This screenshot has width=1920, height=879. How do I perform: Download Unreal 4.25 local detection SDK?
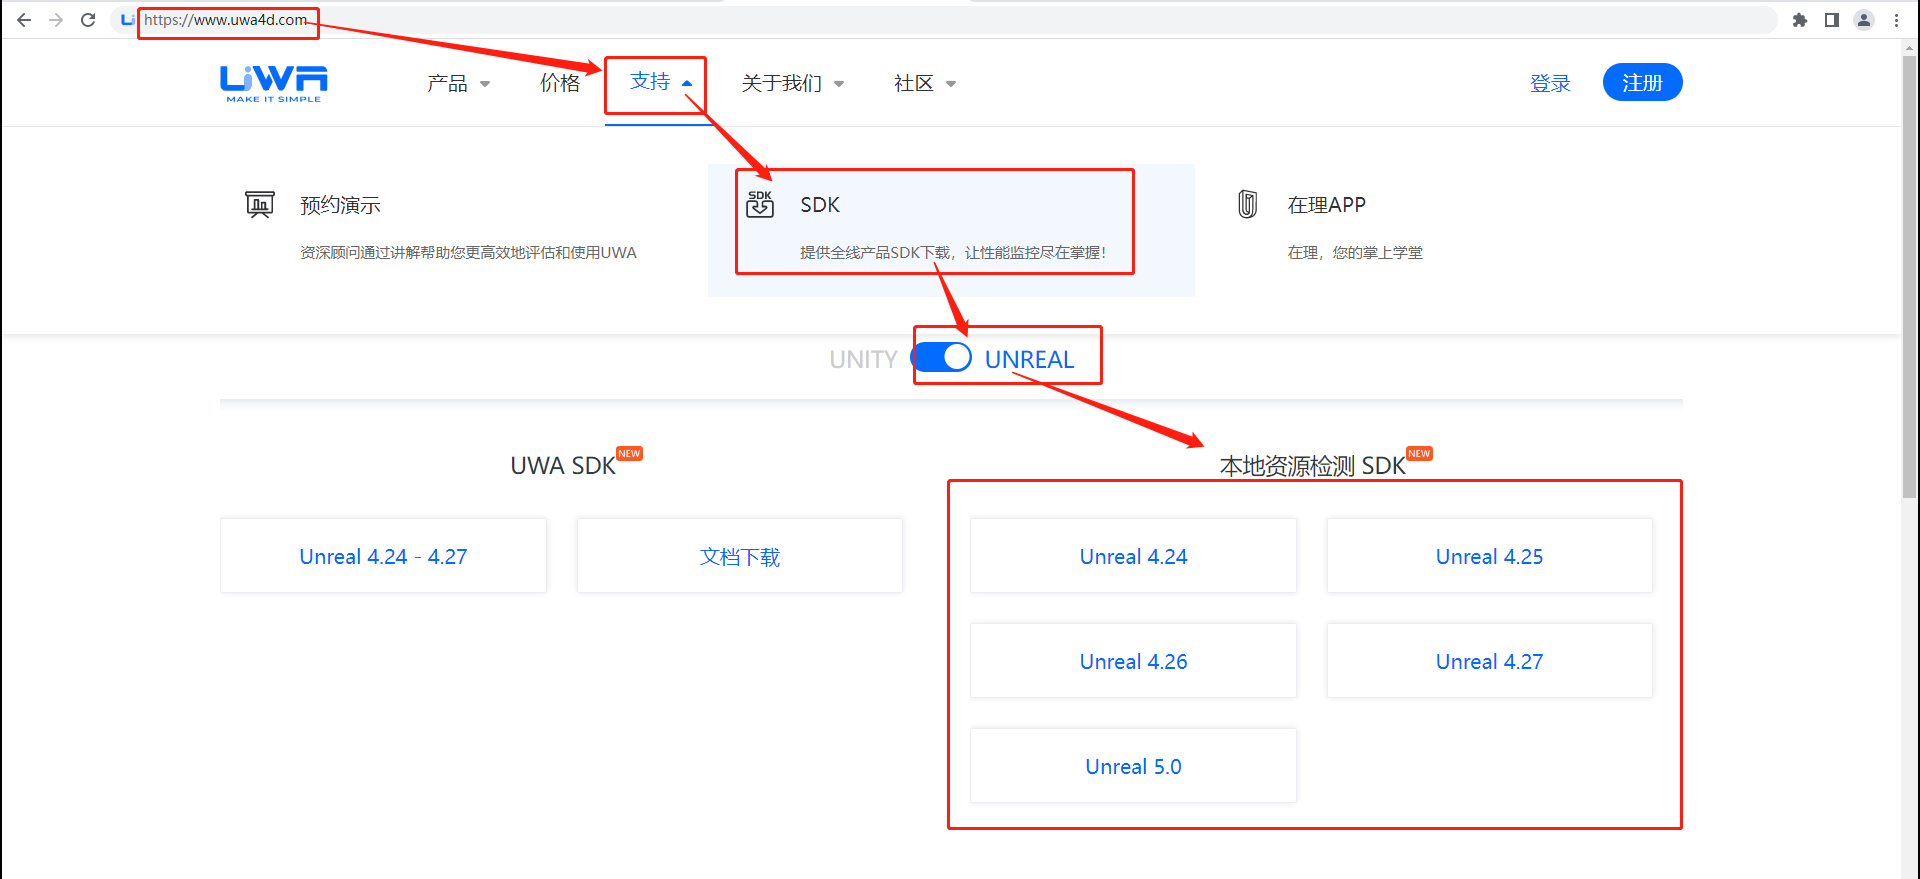[x=1489, y=556]
